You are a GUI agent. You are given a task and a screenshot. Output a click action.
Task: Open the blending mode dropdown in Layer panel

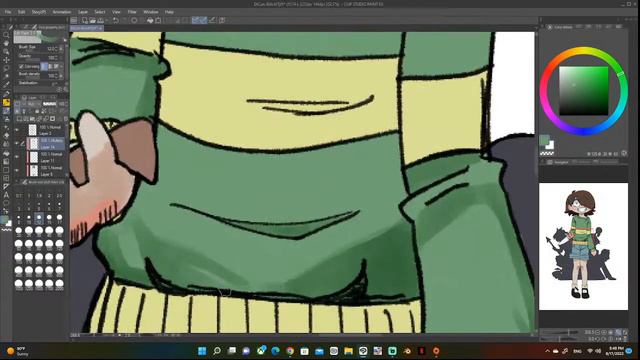(x=33, y=104)
